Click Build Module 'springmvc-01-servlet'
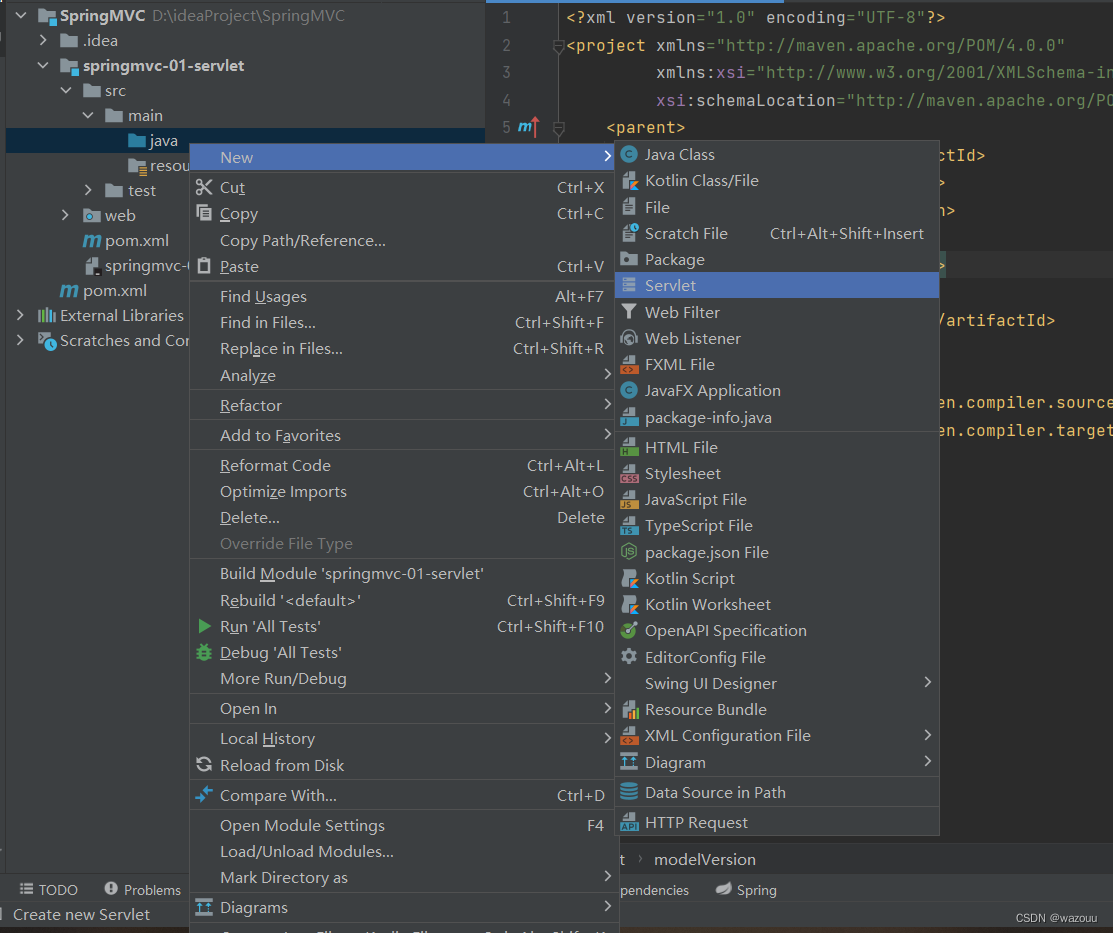This screenshot has width=1113, height=933. tap(402, 574)
